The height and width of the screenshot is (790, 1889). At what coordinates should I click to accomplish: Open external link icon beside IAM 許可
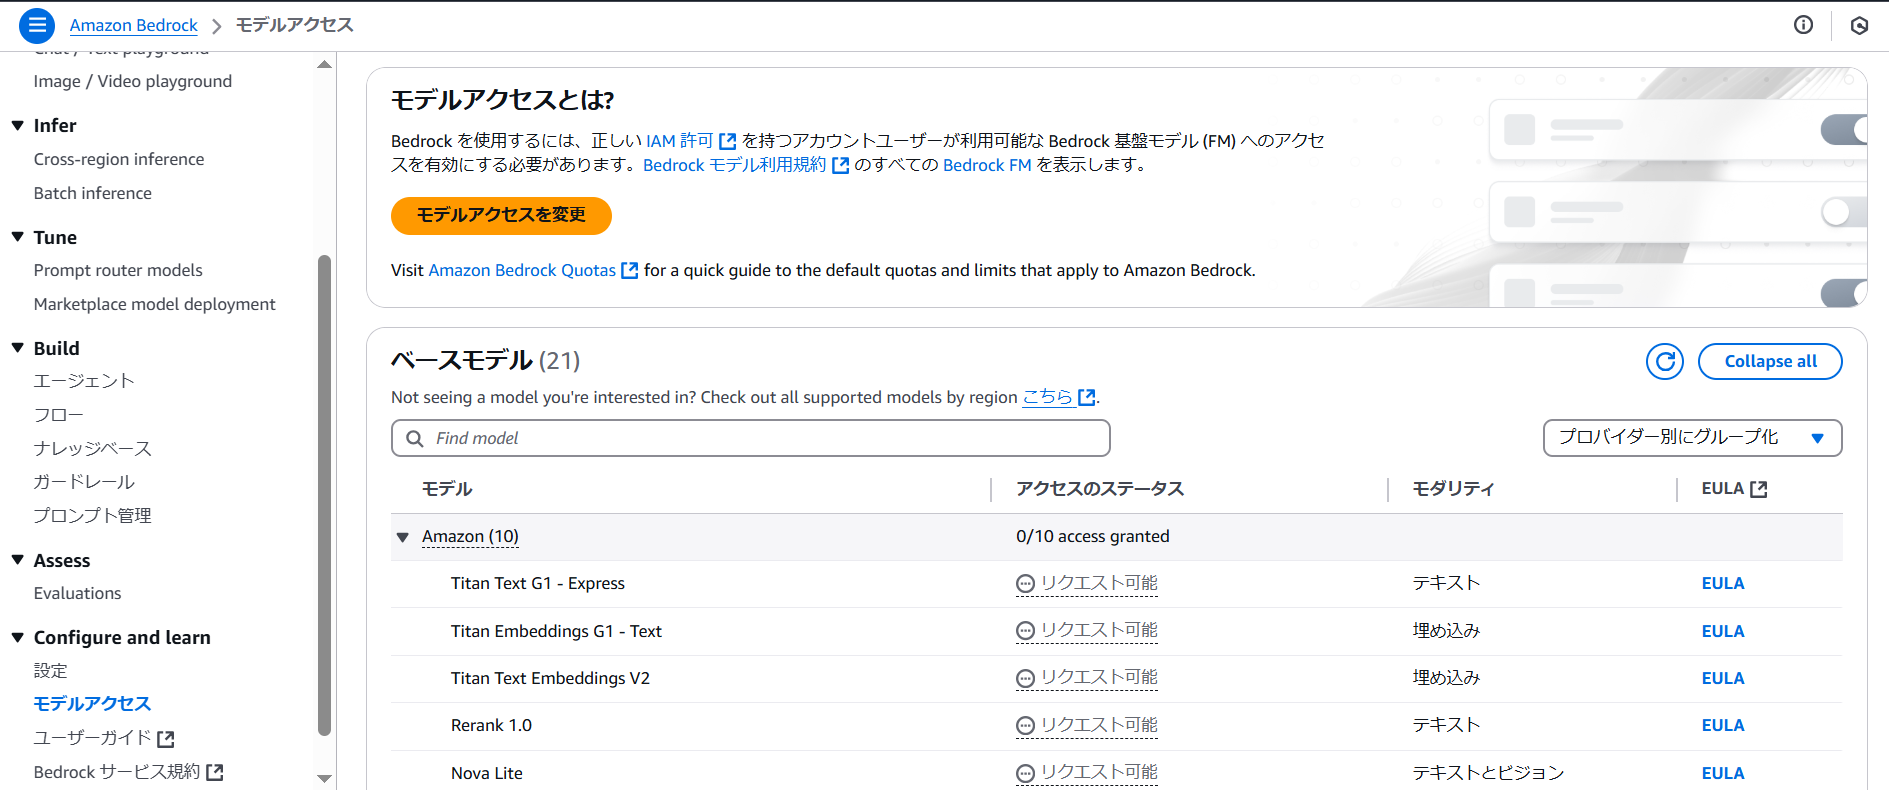pyautogui.click(x=728, y=141)
